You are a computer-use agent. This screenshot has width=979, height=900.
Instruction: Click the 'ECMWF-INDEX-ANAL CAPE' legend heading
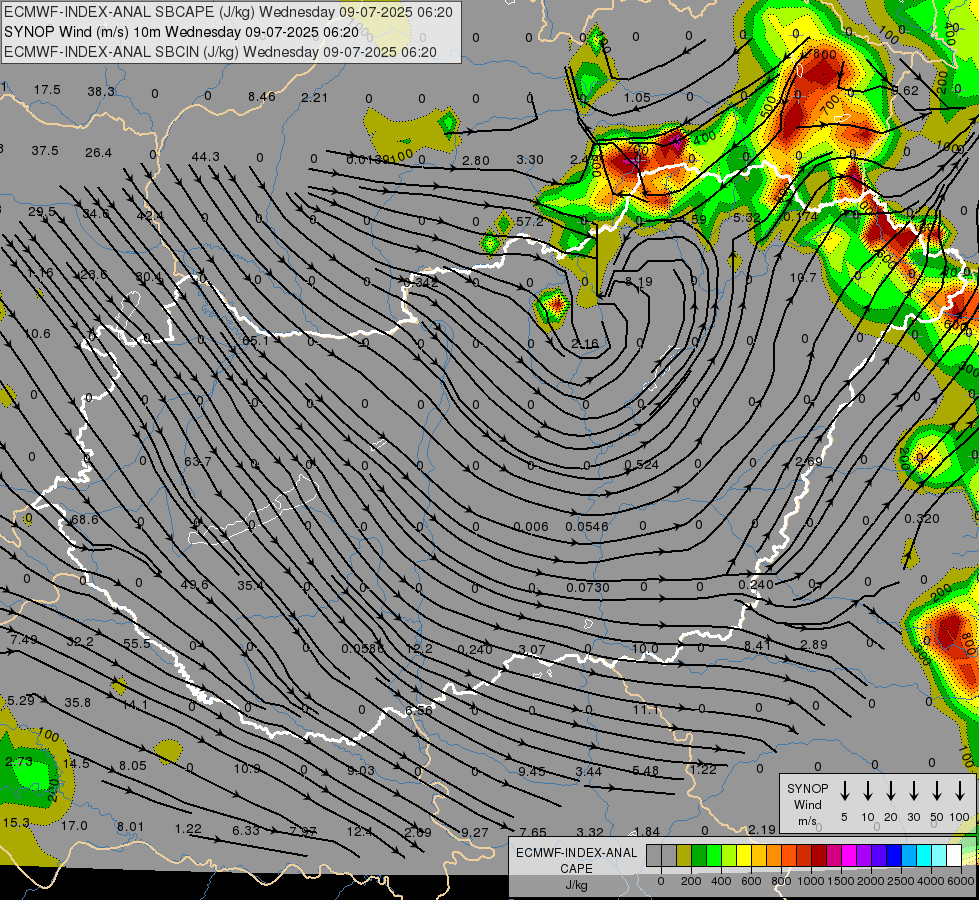[576, 860]
